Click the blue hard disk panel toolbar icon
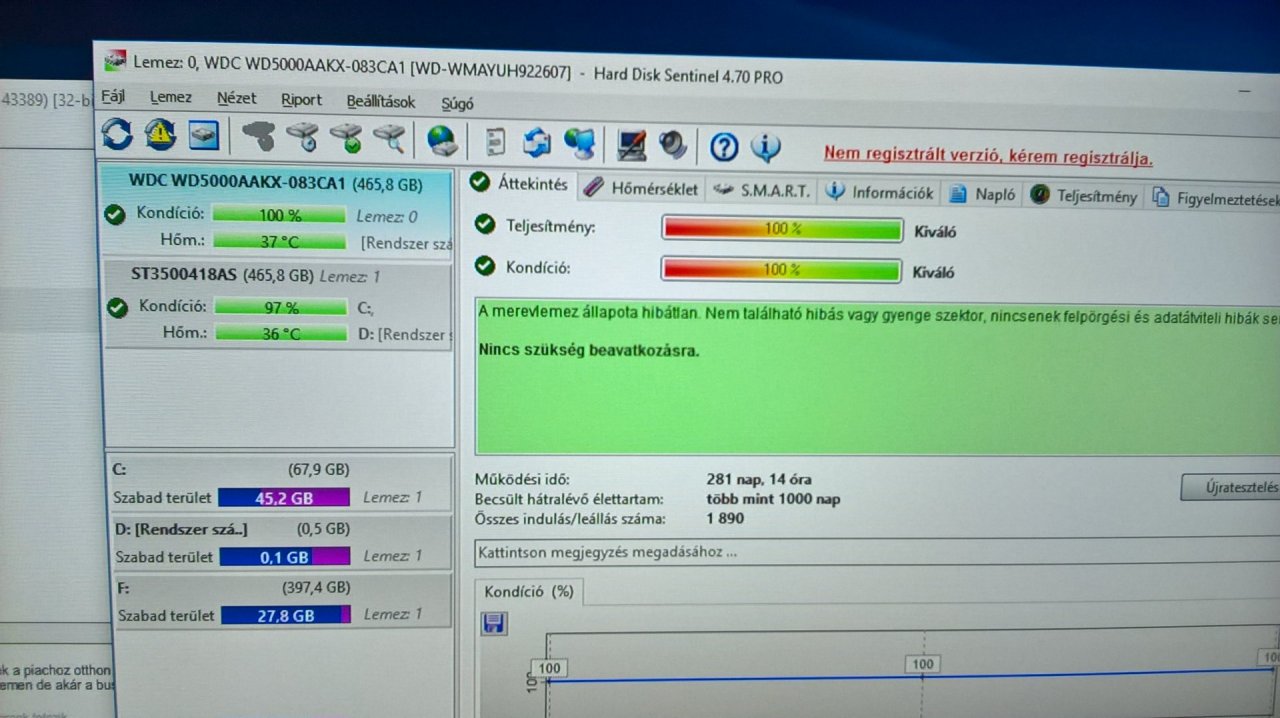 click(204, 135)
